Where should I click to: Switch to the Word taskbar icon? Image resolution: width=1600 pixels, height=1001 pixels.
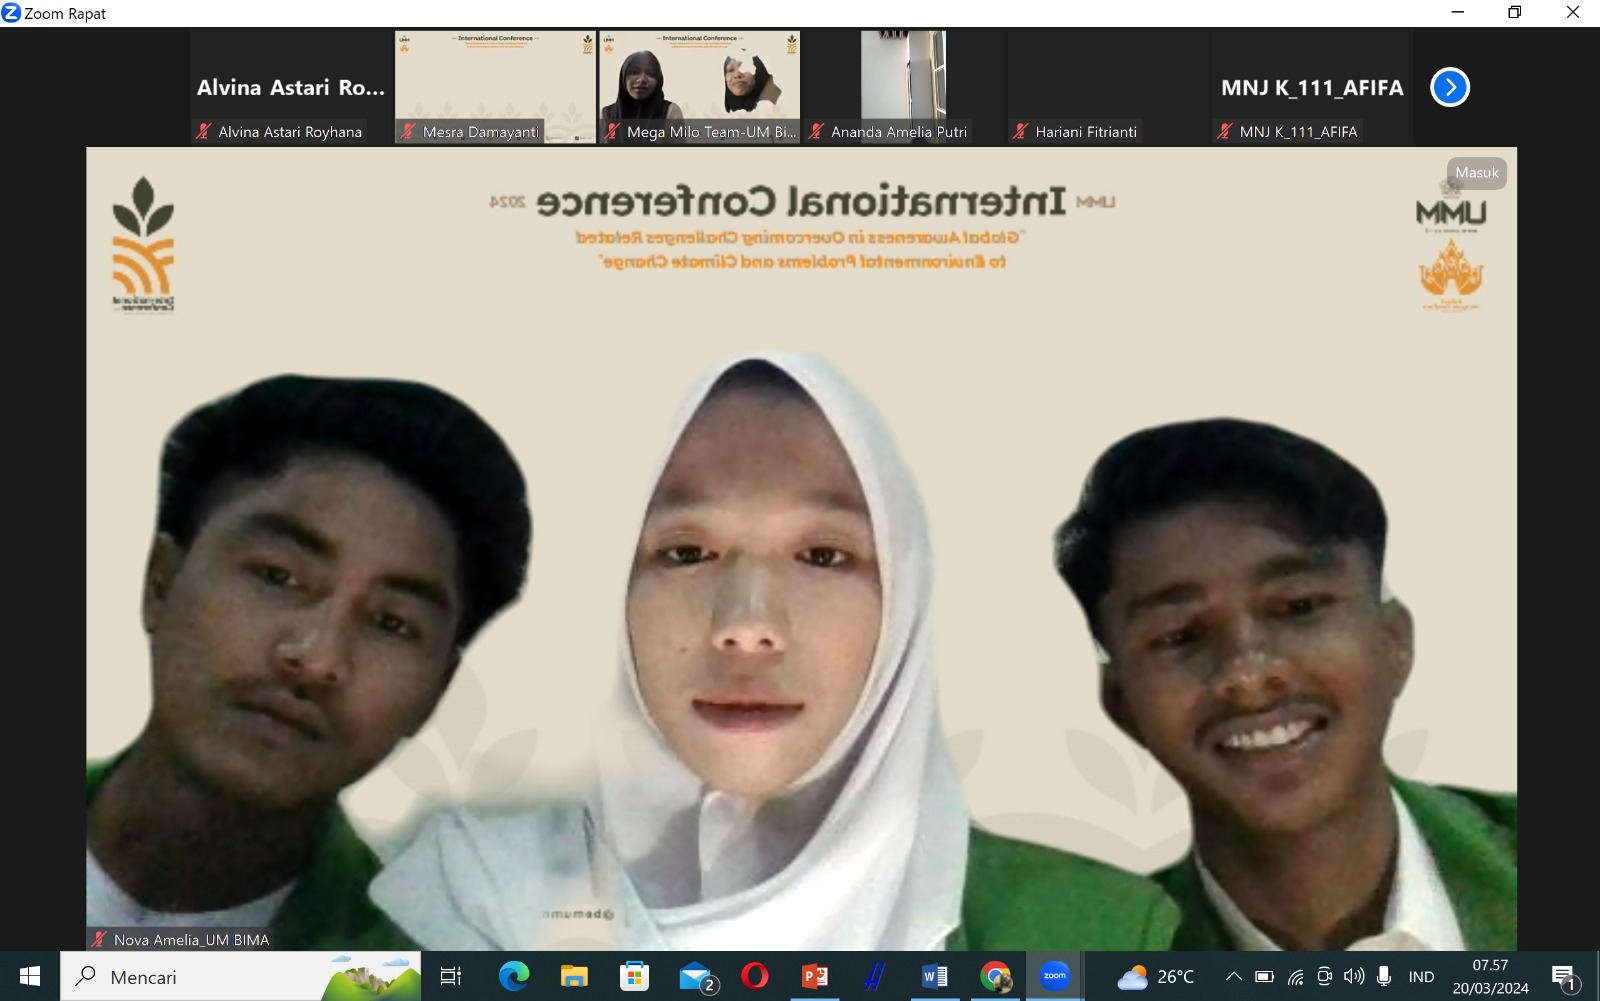[x=935, y=976]
